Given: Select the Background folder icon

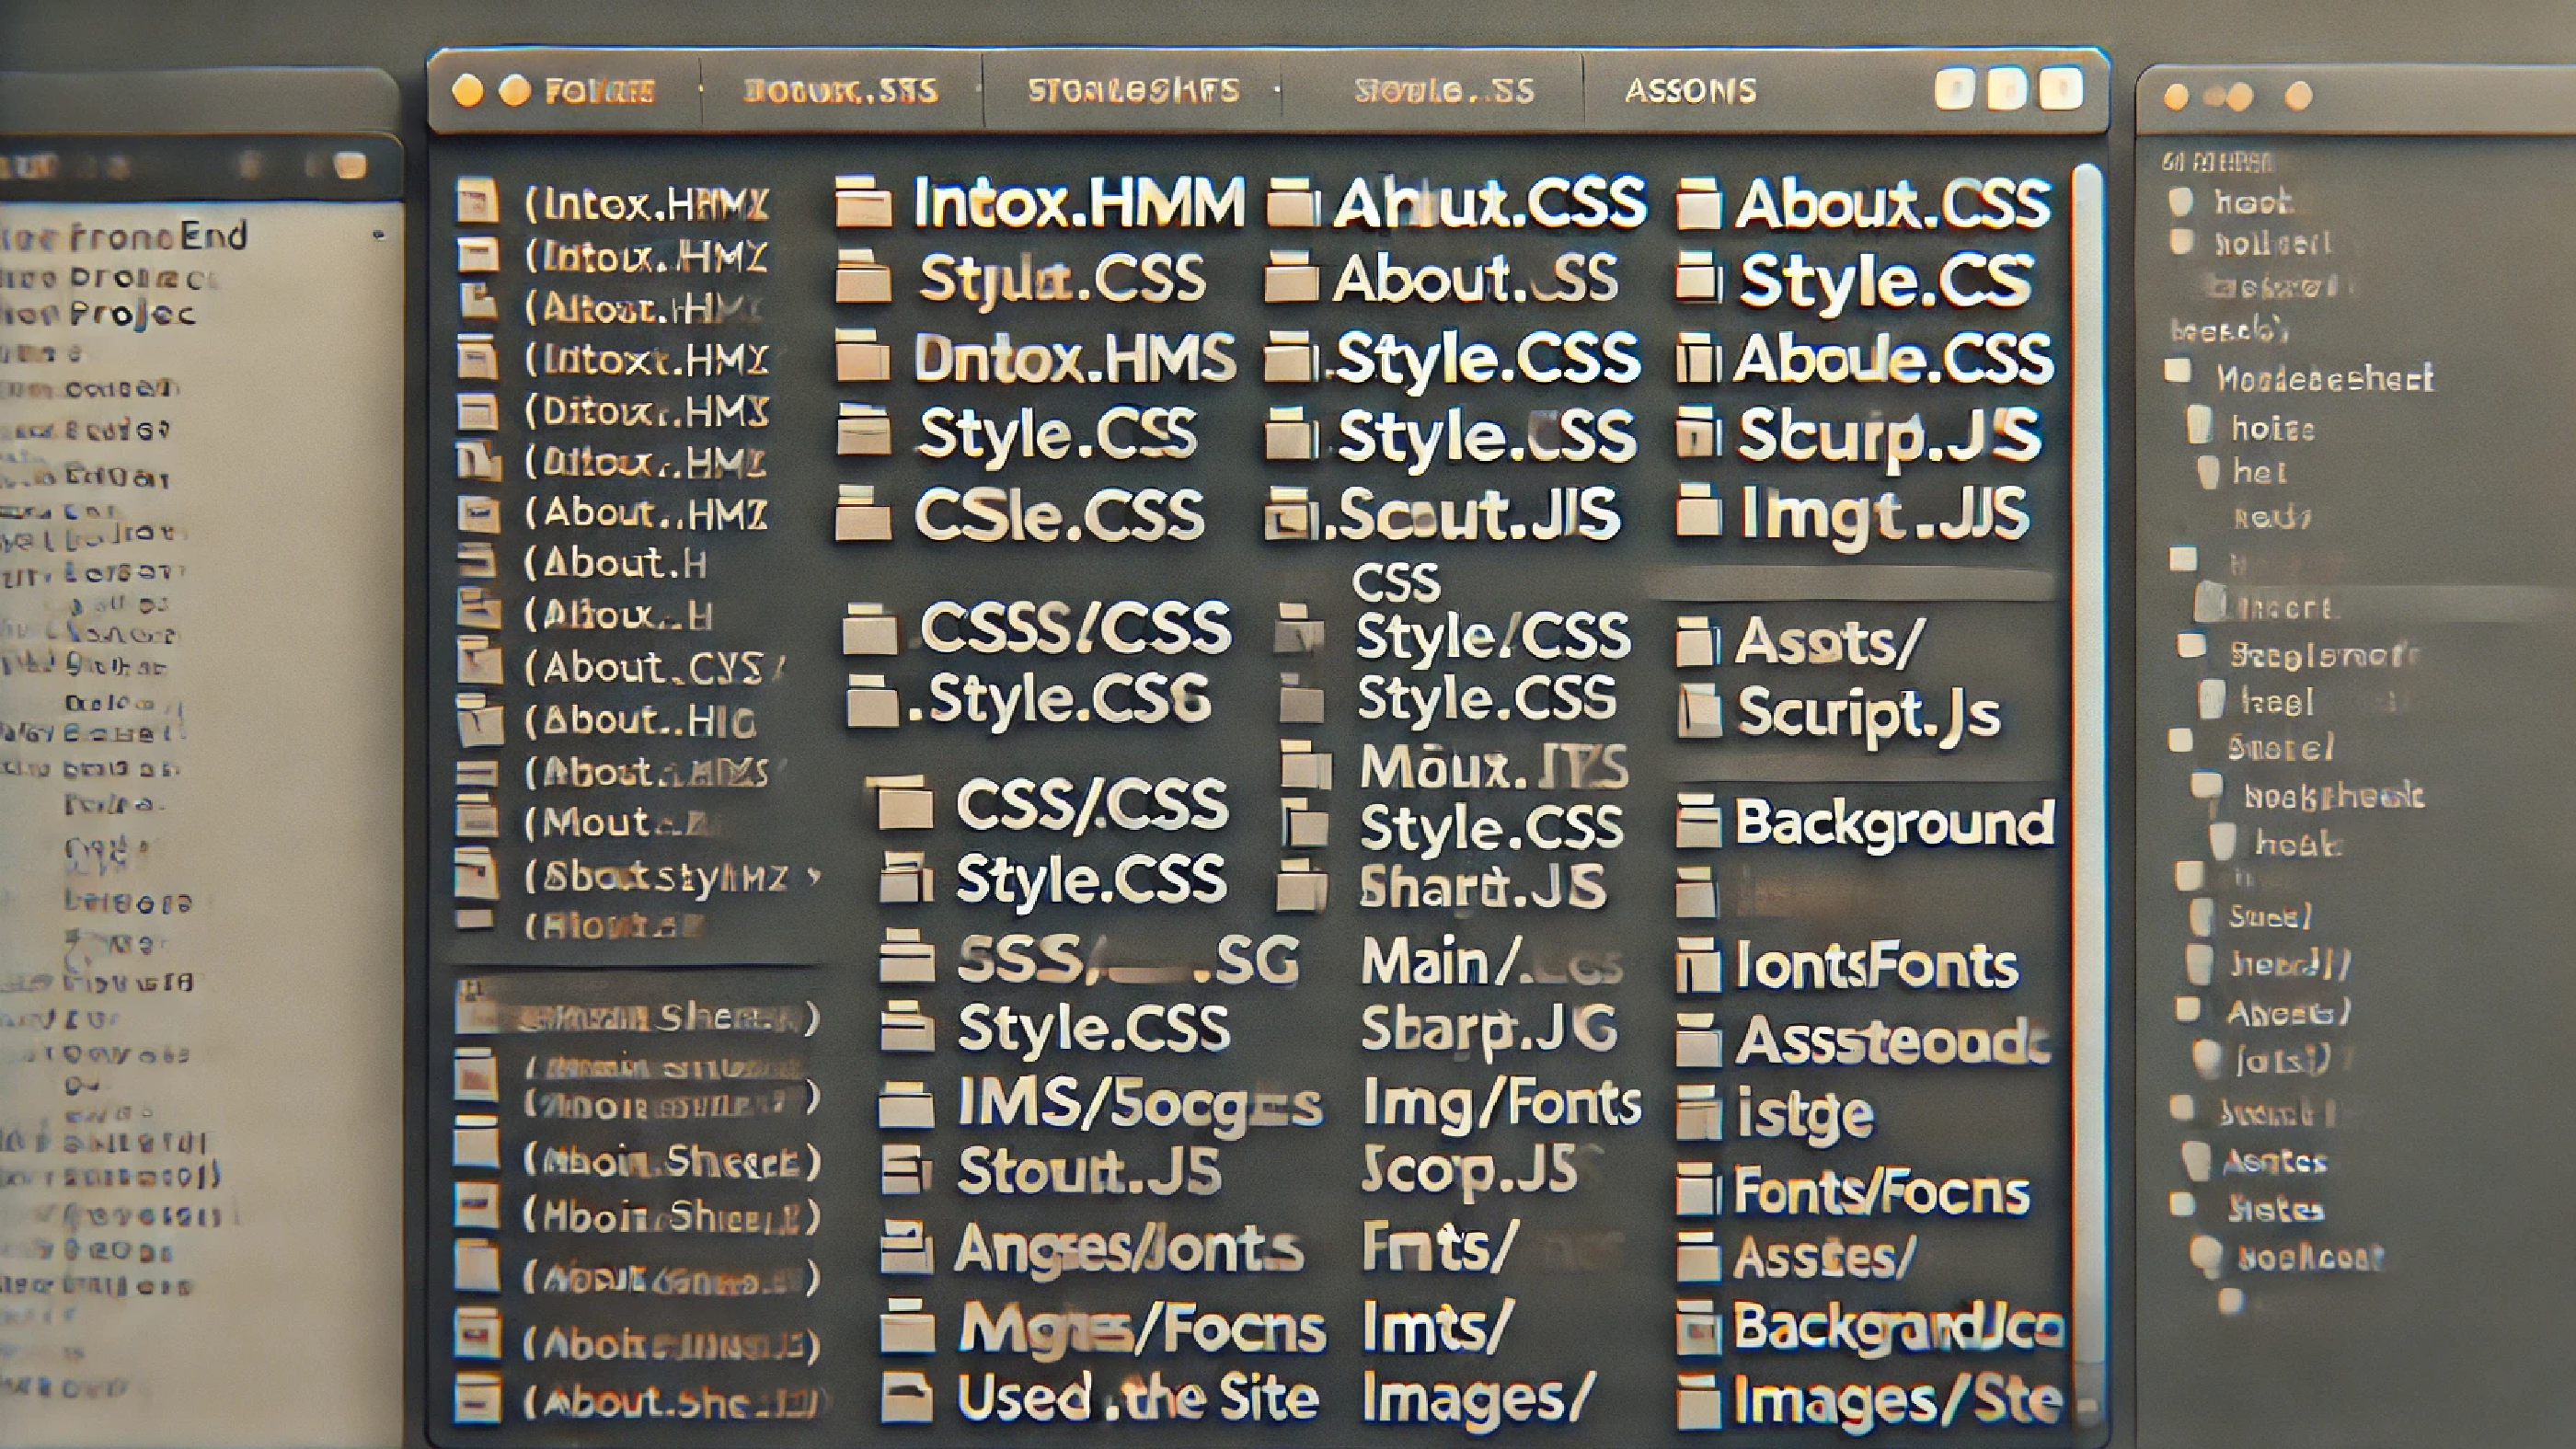Looking at the screenshot, I should (x=1700, y=823).
